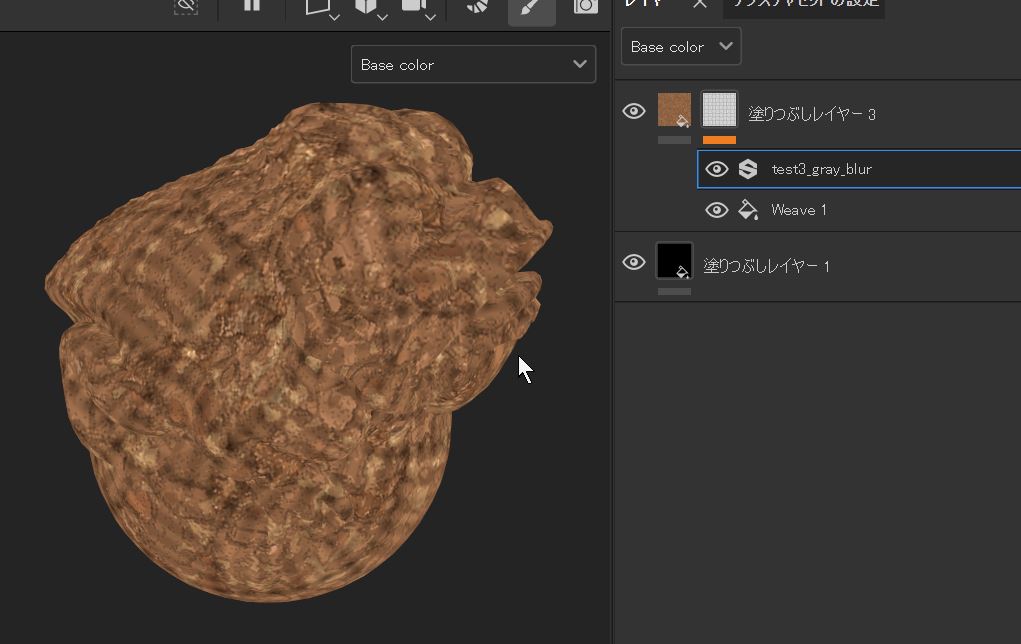The width and height of the screenshot is (1021, 644).
Task: Click the orange mask indicator bar under layer 3
Action: [719, 140]
